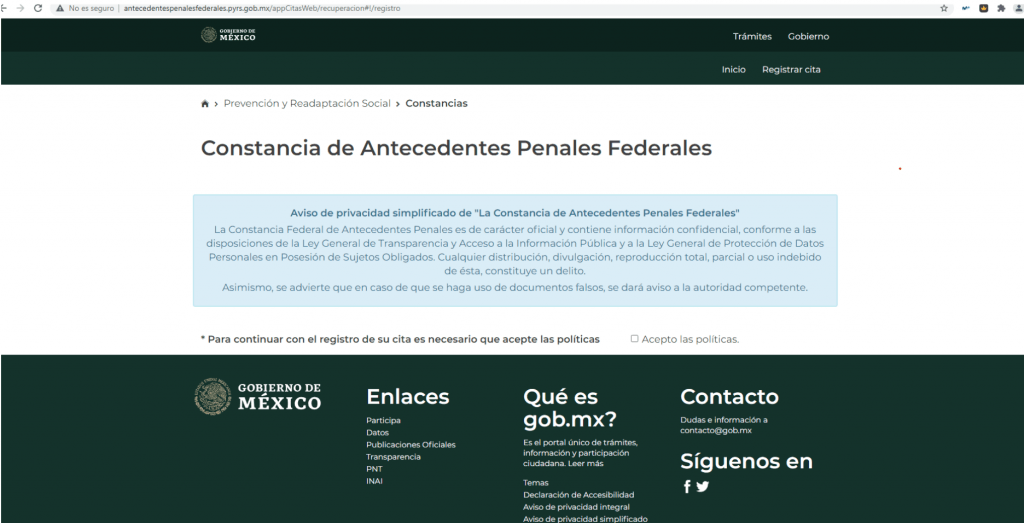1024x523 pixels.
Task: Open the Datos footer link
Action: pos(377,432)
